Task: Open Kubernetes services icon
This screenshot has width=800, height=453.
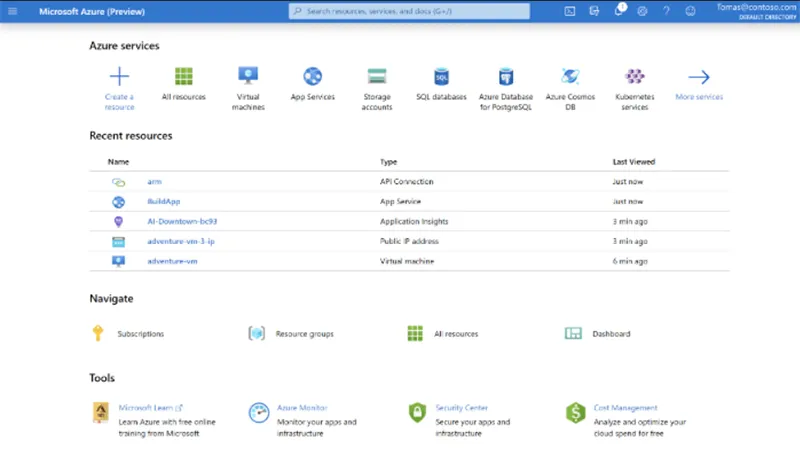Action: point(635,77)
